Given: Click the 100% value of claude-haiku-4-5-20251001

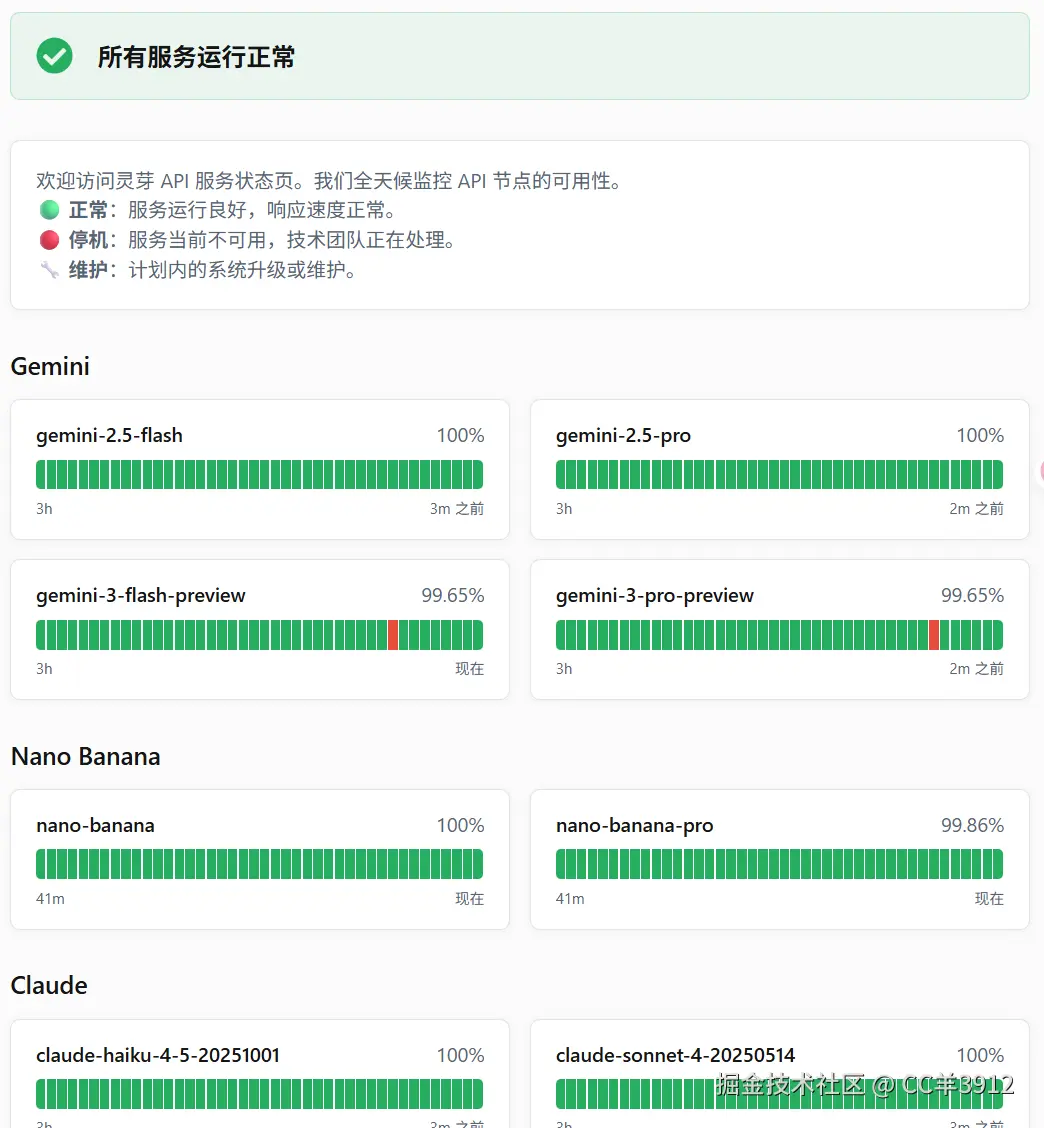Looking at the screenshot, I should click(460, 1055).
